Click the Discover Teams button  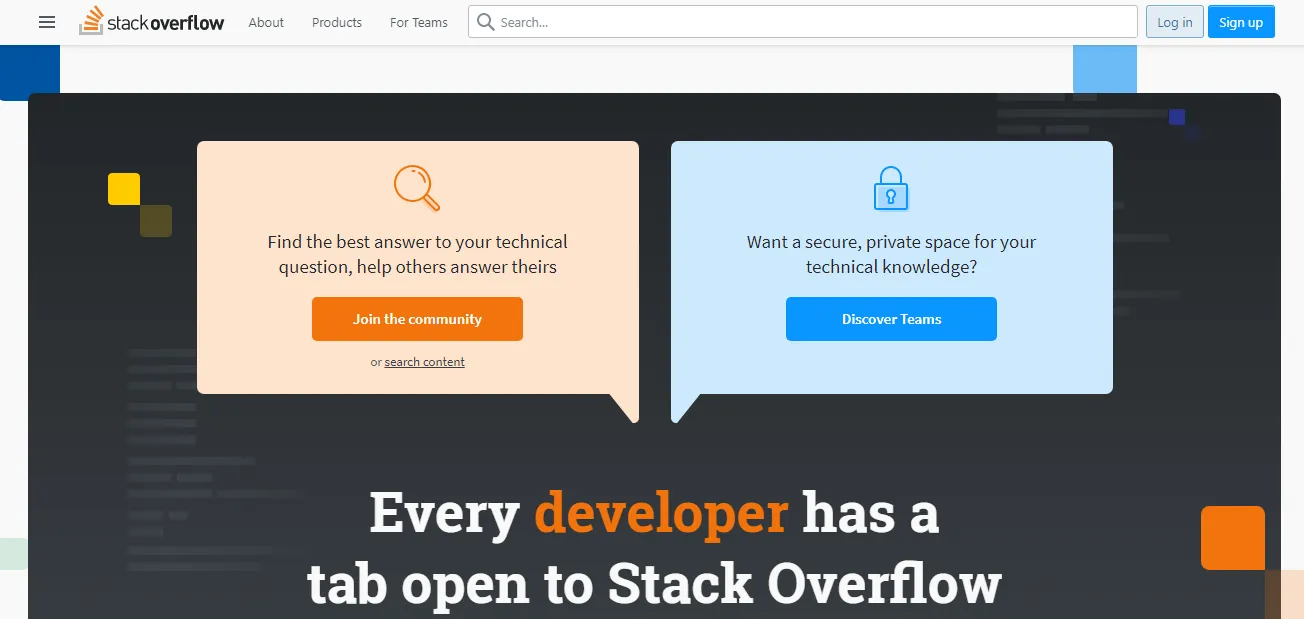click(x=891, y=319)
